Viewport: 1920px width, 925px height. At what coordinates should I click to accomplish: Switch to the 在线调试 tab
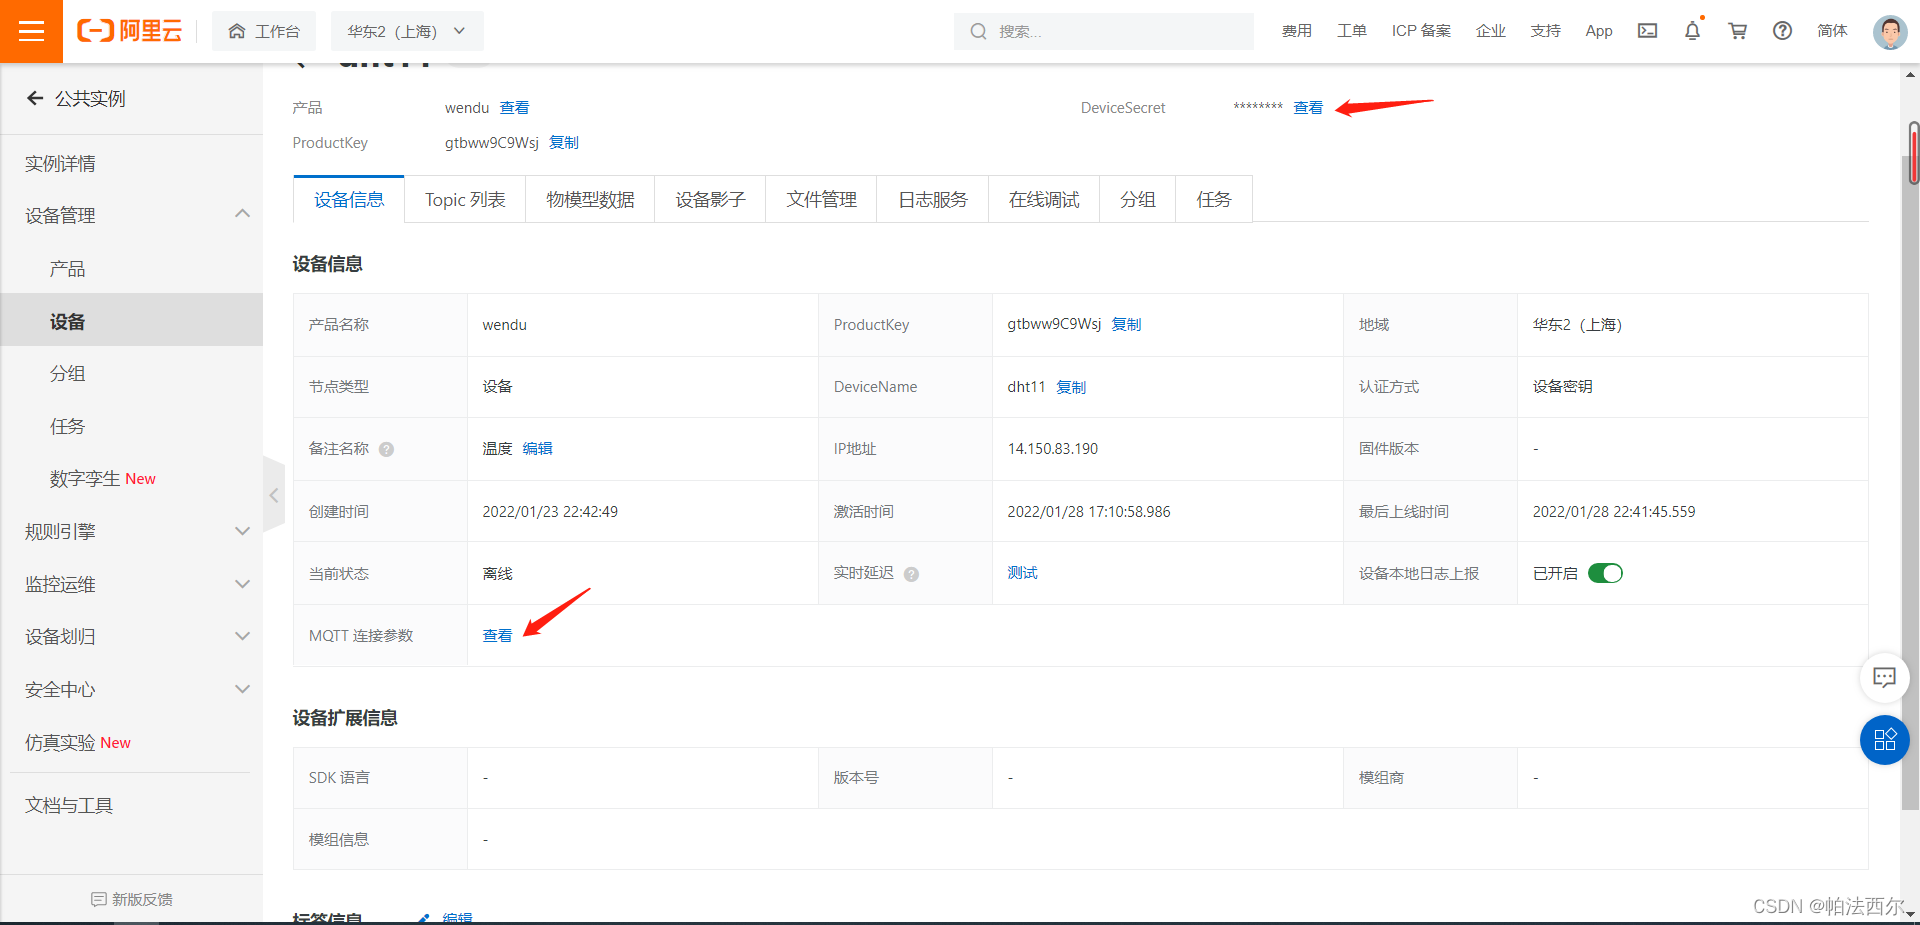pos(1044,199)
